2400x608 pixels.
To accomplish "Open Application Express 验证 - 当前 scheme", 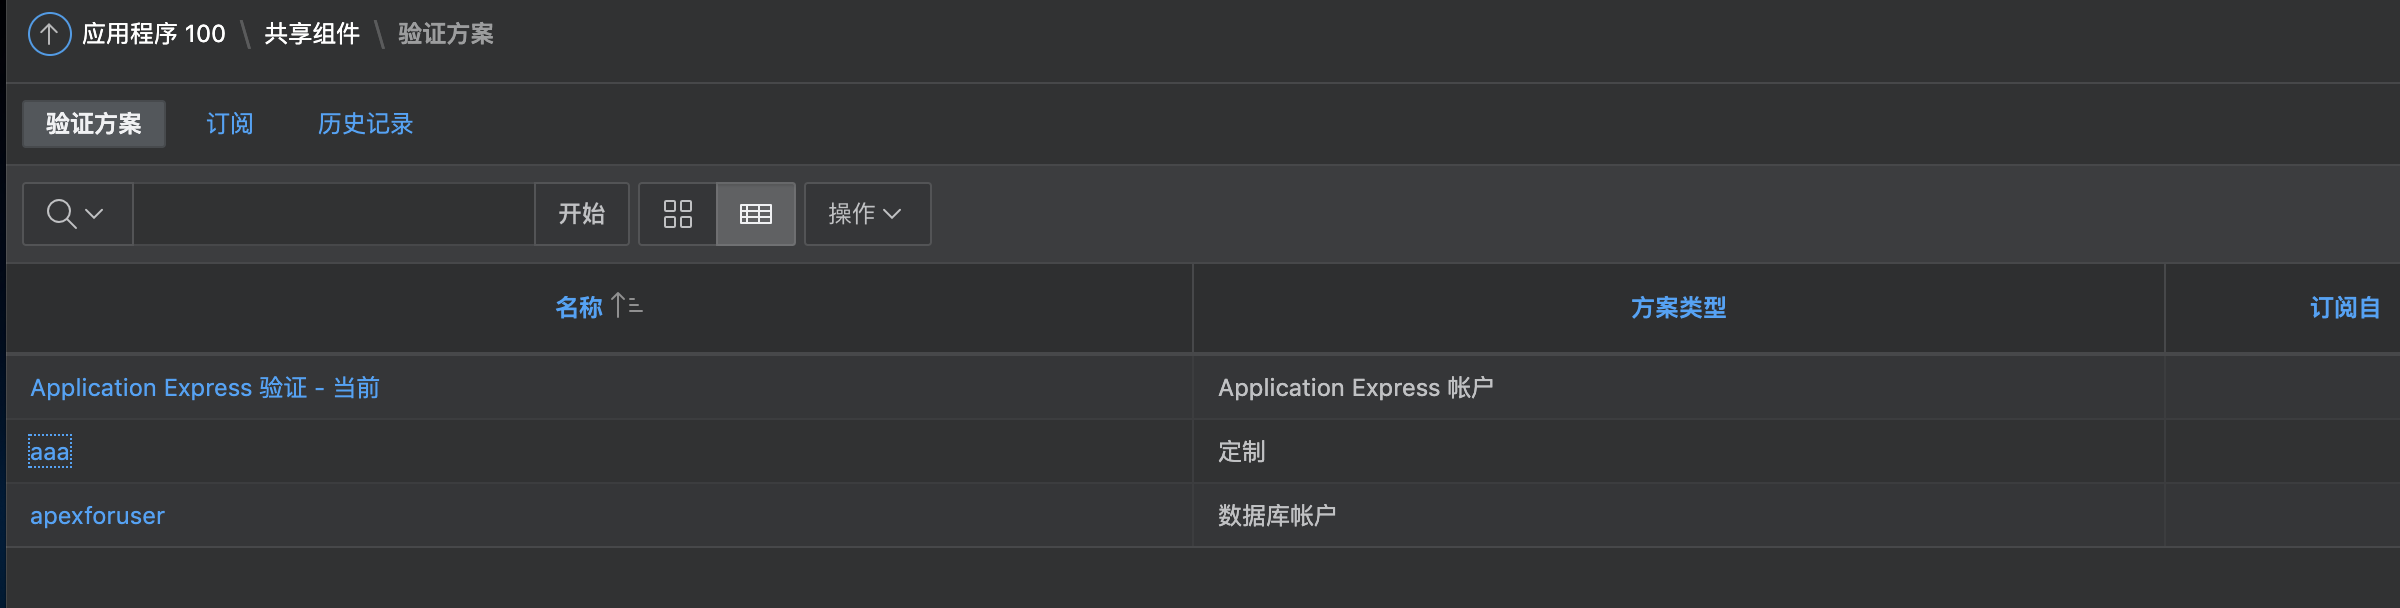I will tap(205, 388).
